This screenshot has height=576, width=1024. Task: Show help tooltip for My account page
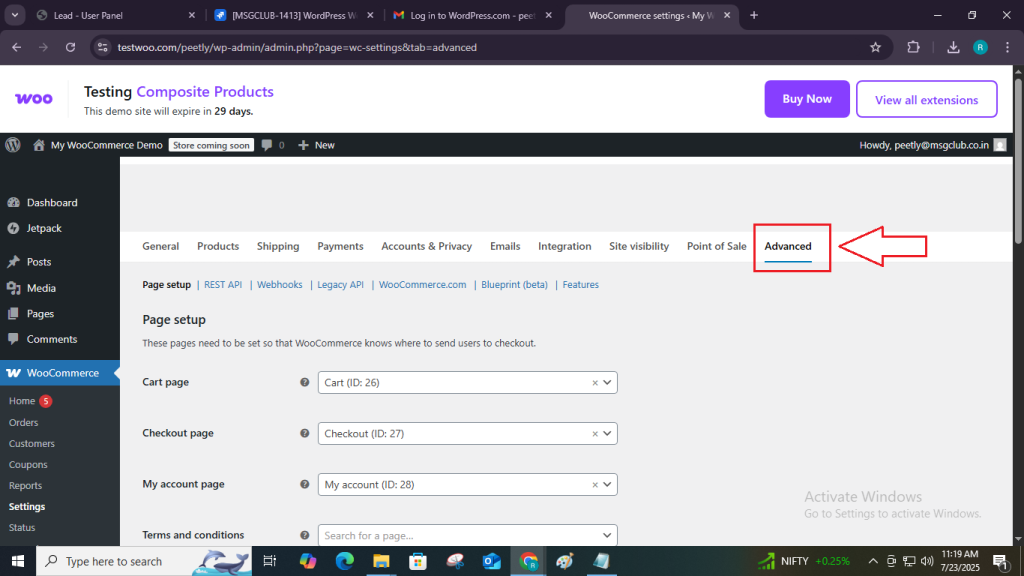[x=304, y=485]
